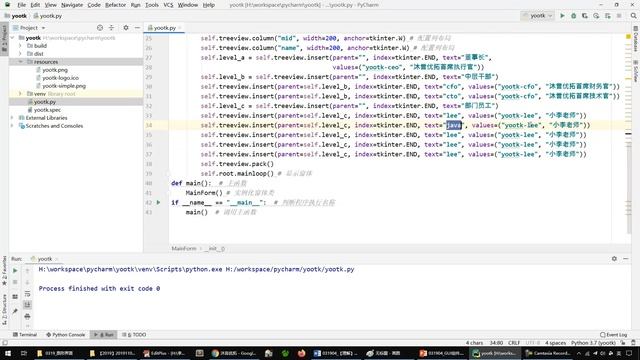
Task: Open the Navigate menu
Action: coord(72,5)
